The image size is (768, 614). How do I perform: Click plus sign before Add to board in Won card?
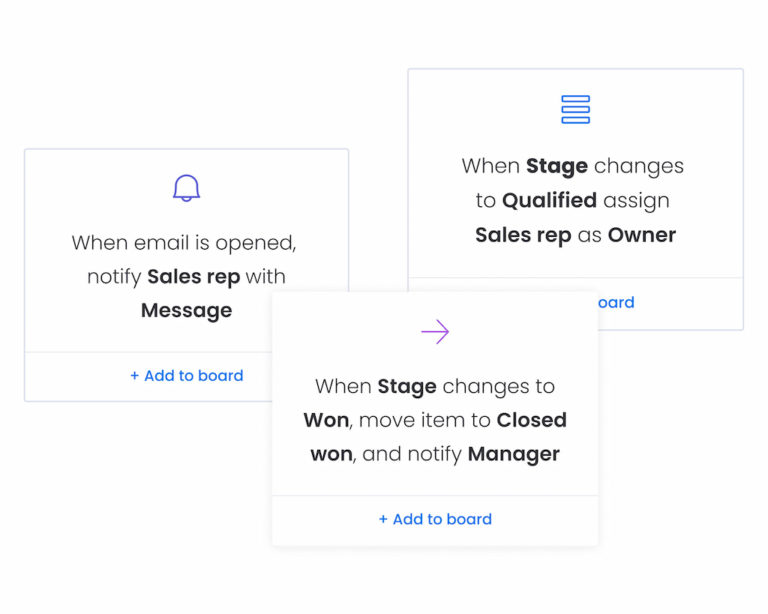click(x=383, y=519)
